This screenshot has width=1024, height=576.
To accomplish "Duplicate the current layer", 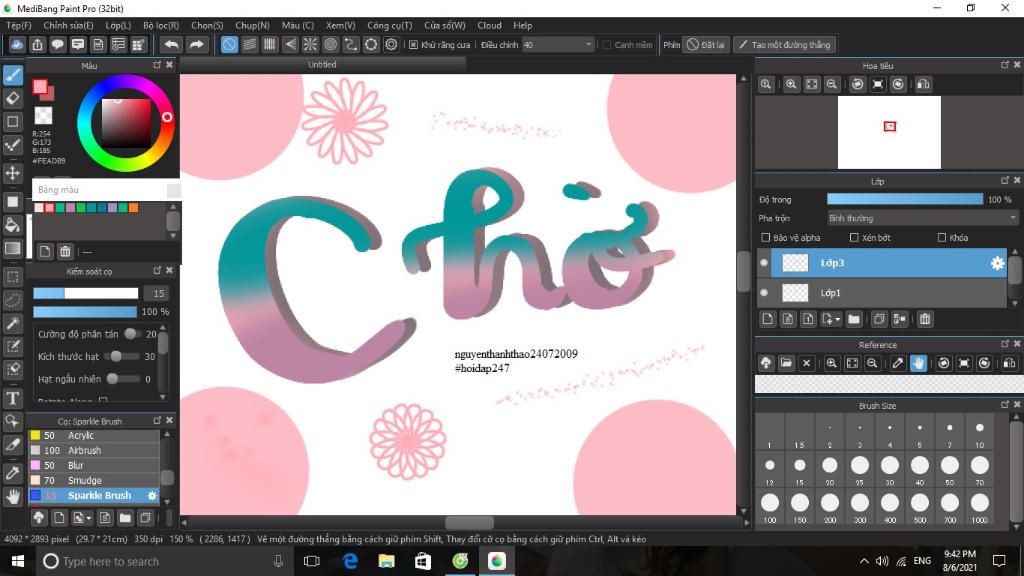I will (879, 319).
